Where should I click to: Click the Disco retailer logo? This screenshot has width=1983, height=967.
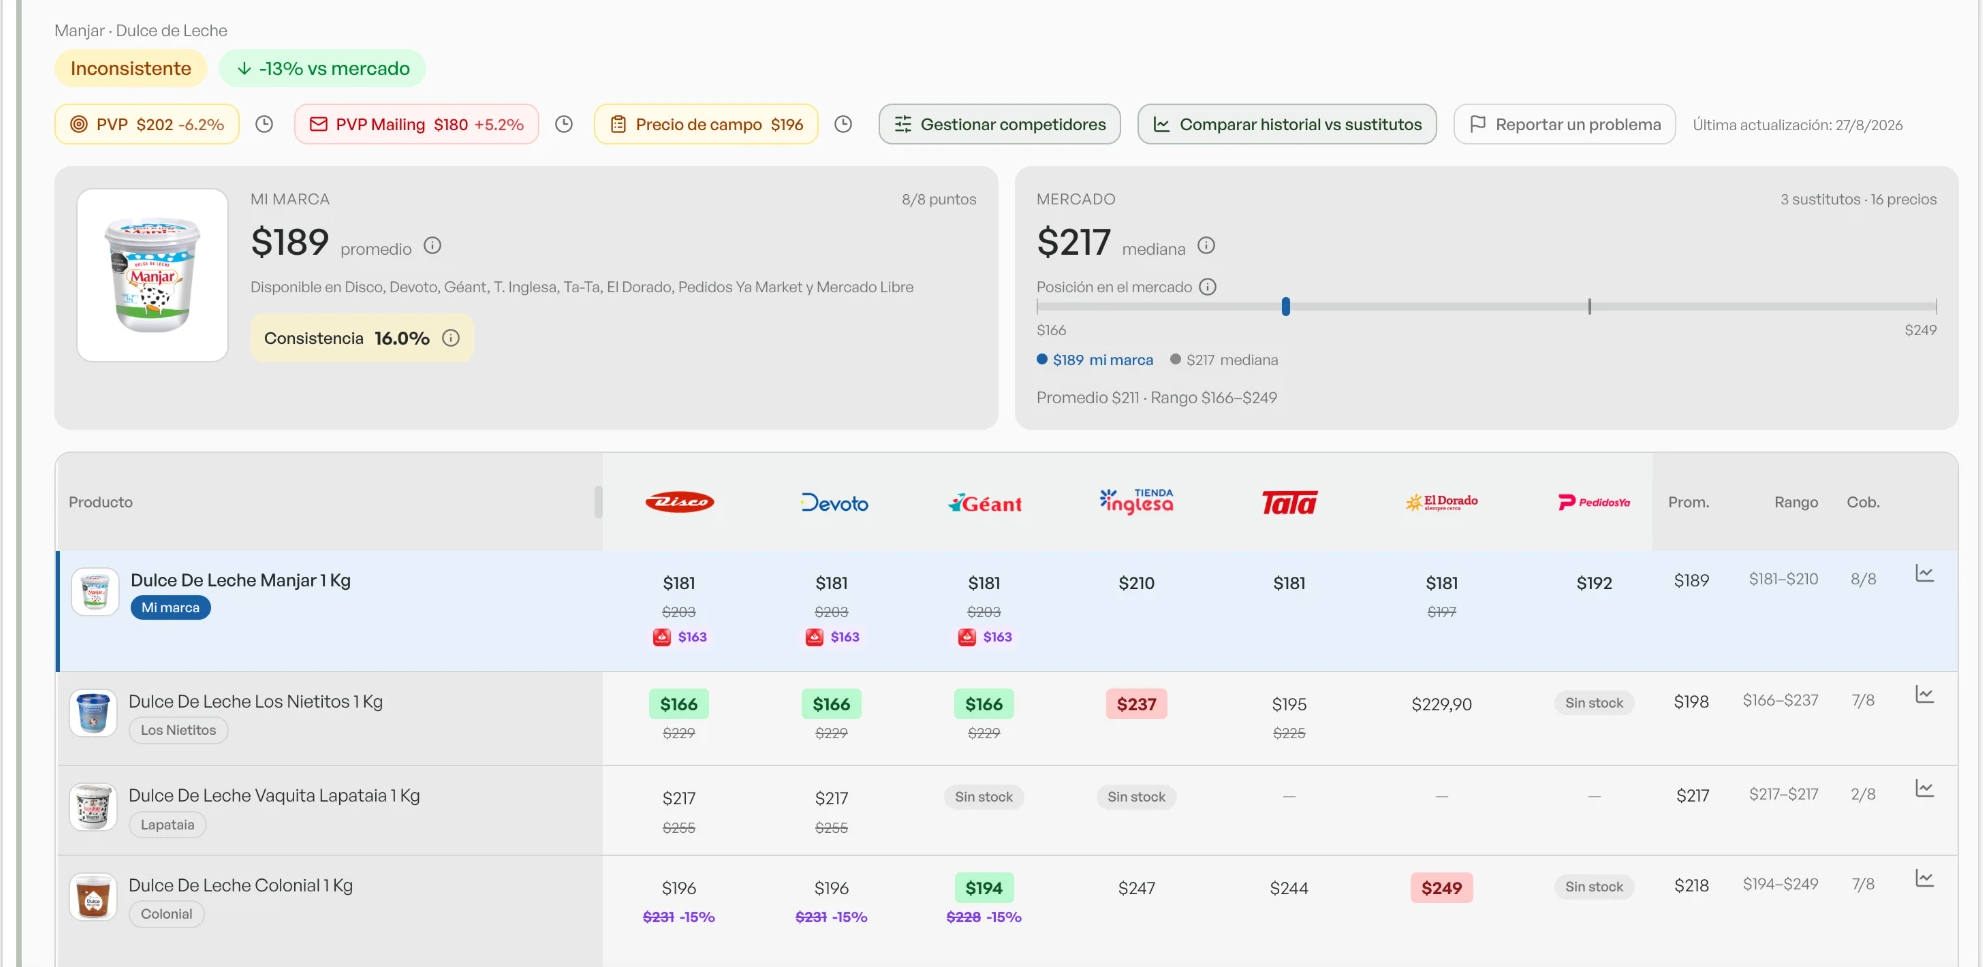[x=679, y=502]
